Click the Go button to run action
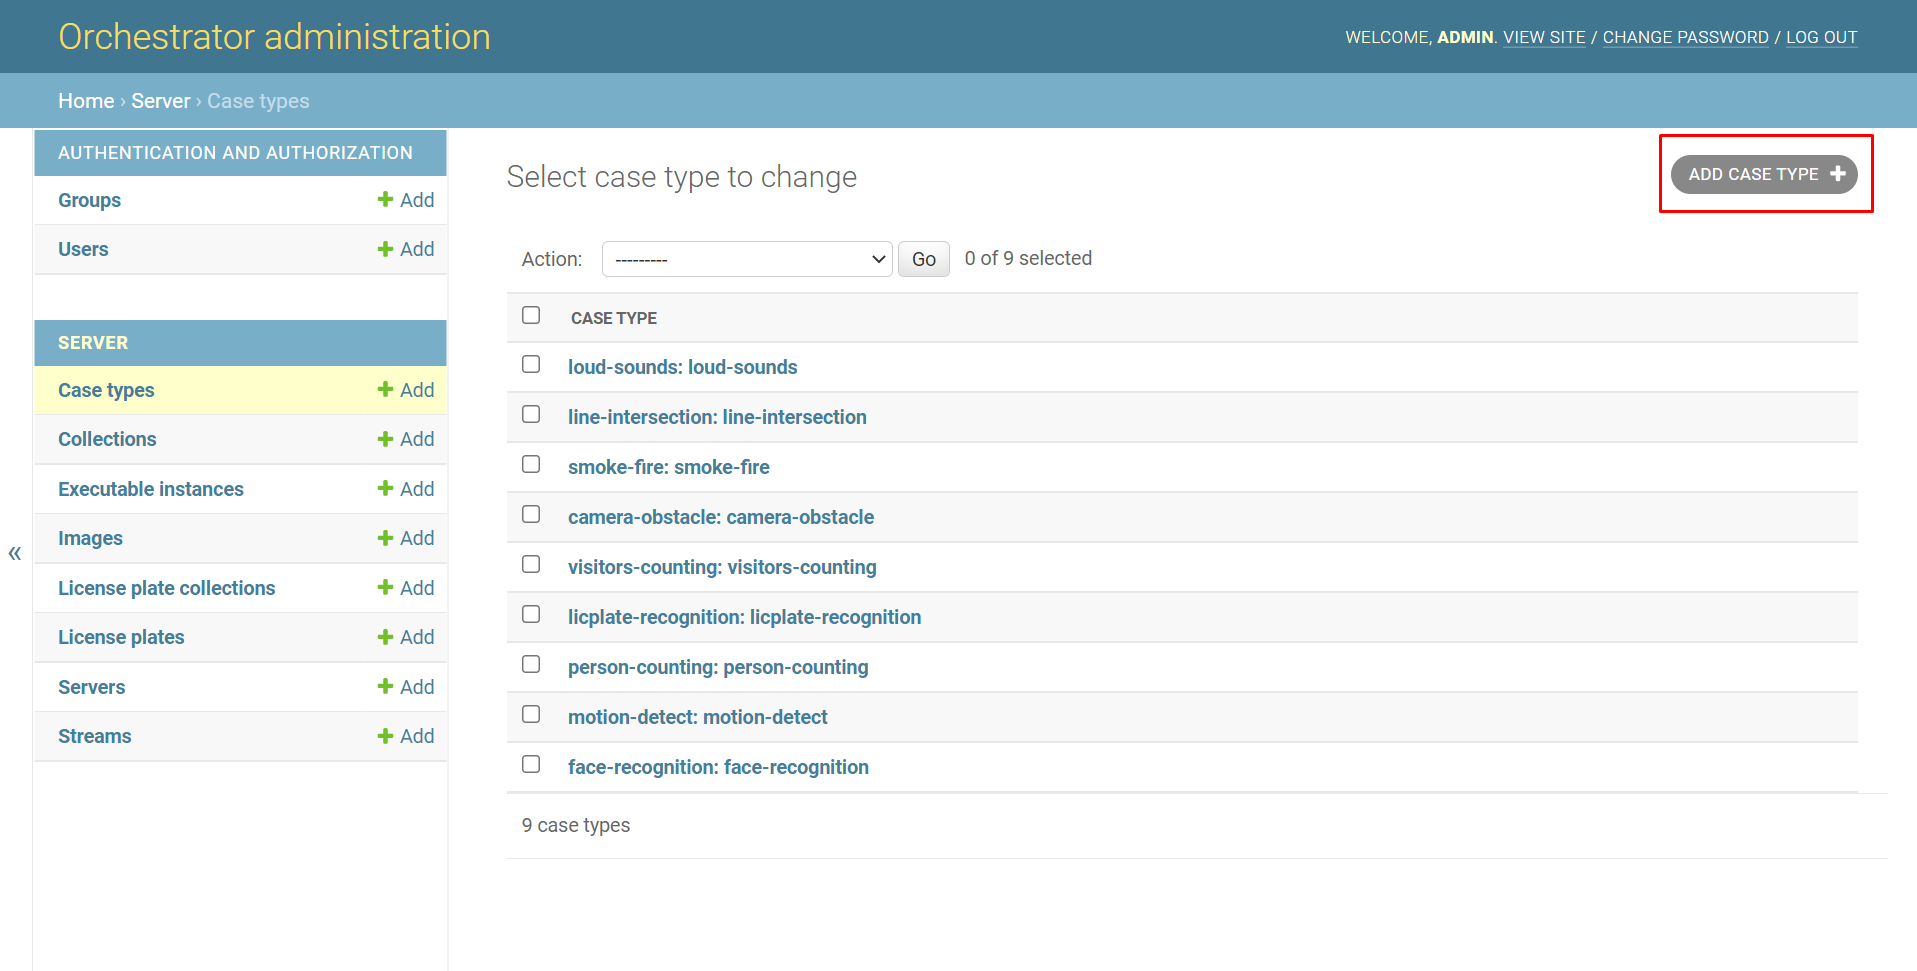This screenshot has width=1917, height=971. pos(923,259)
